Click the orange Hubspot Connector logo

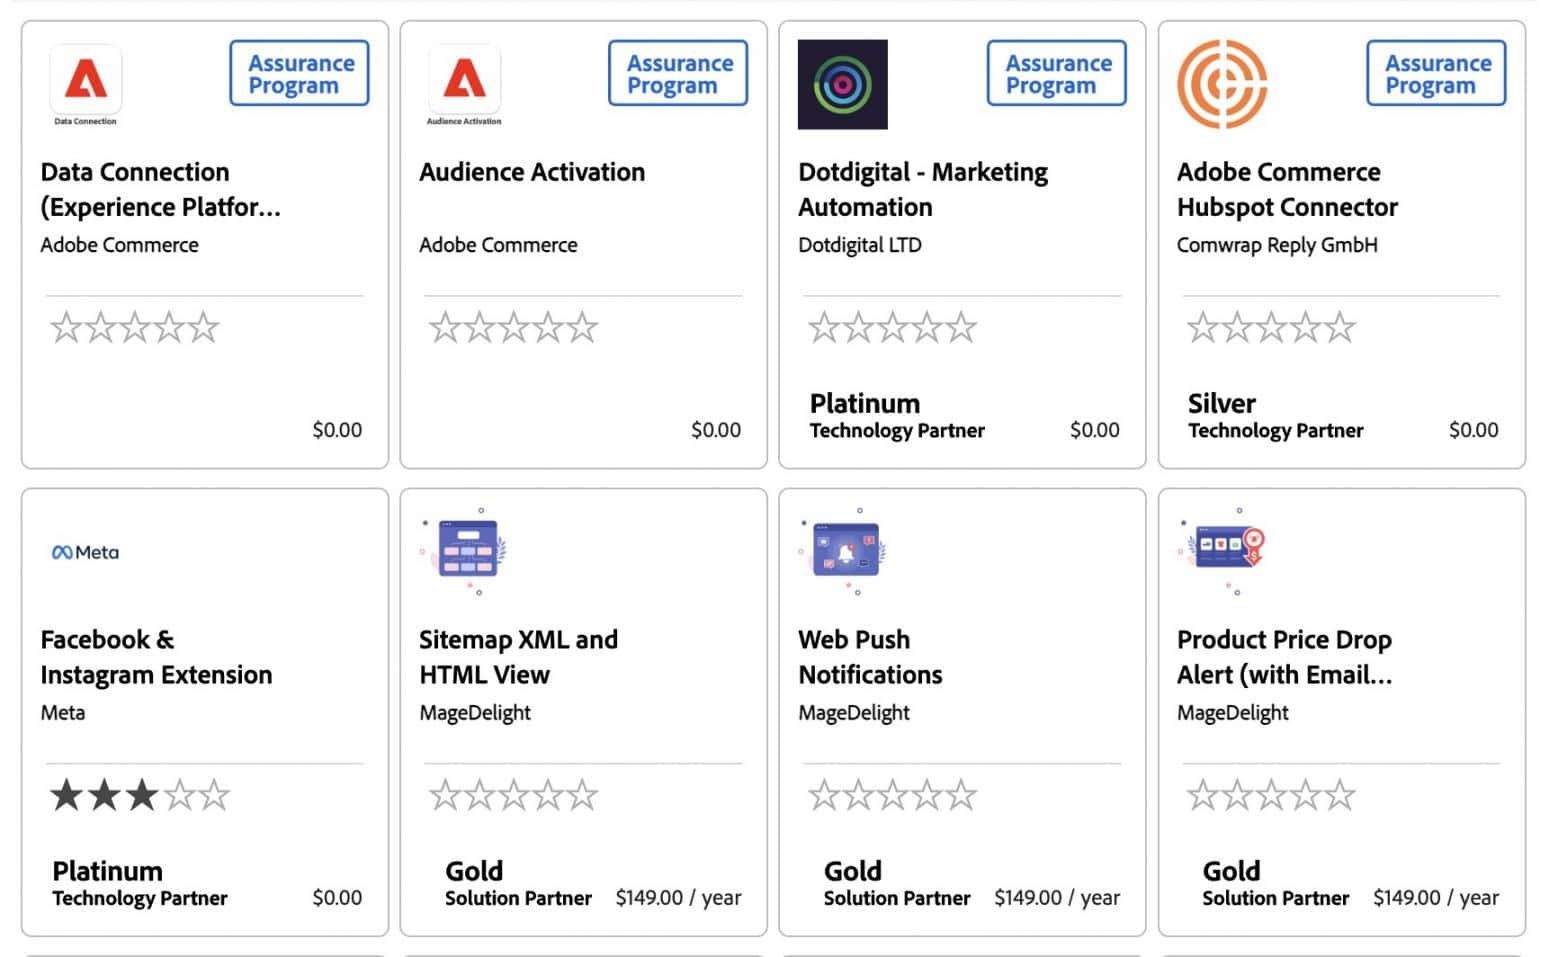click(1222, 84)
